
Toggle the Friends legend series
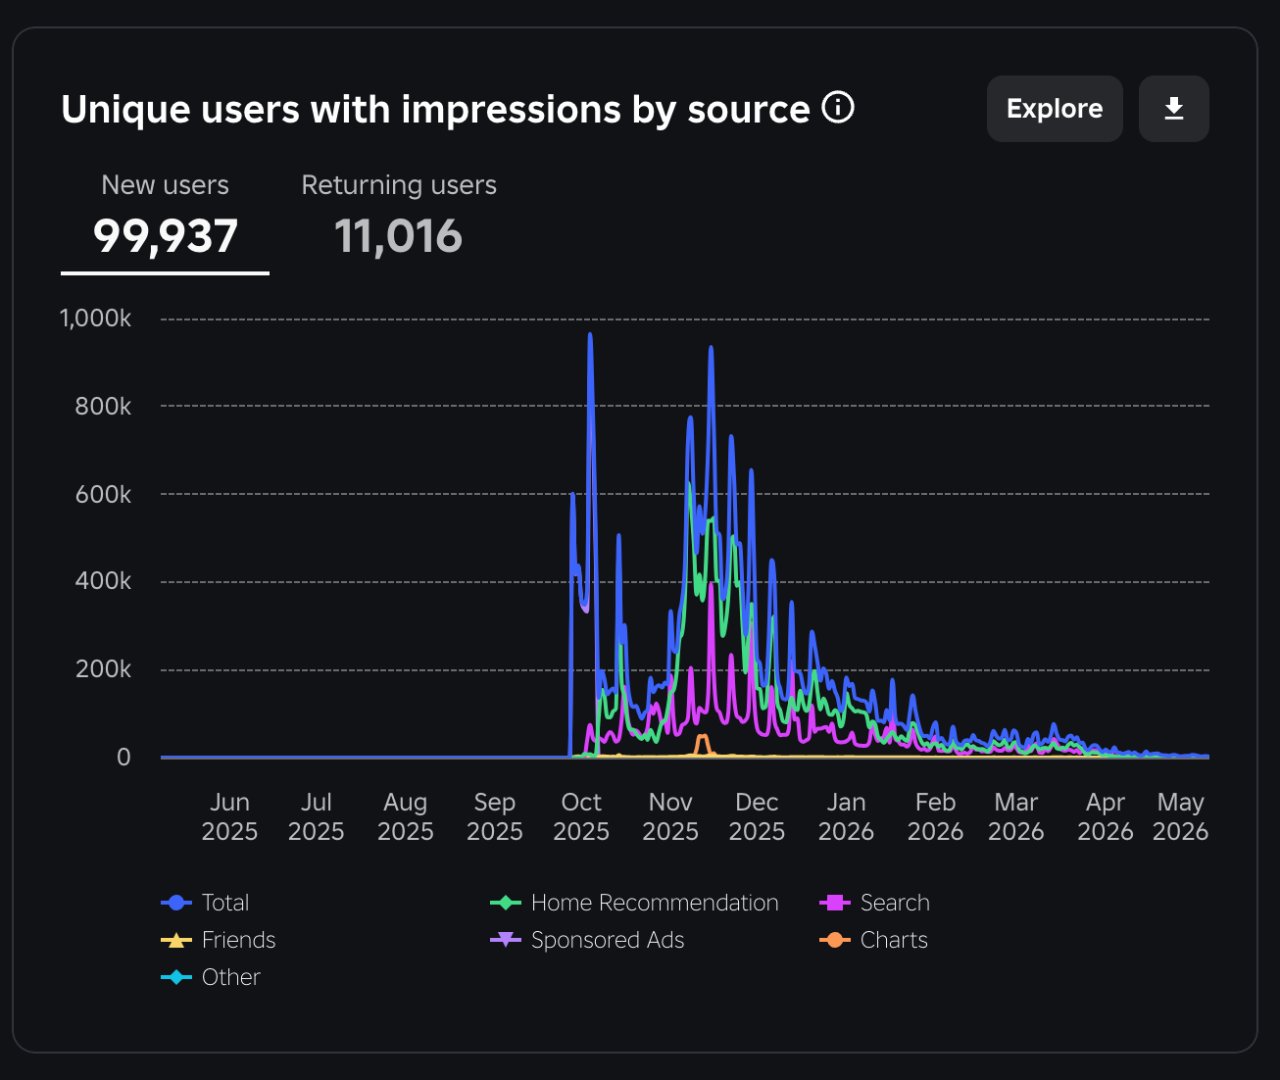point(218,940)
